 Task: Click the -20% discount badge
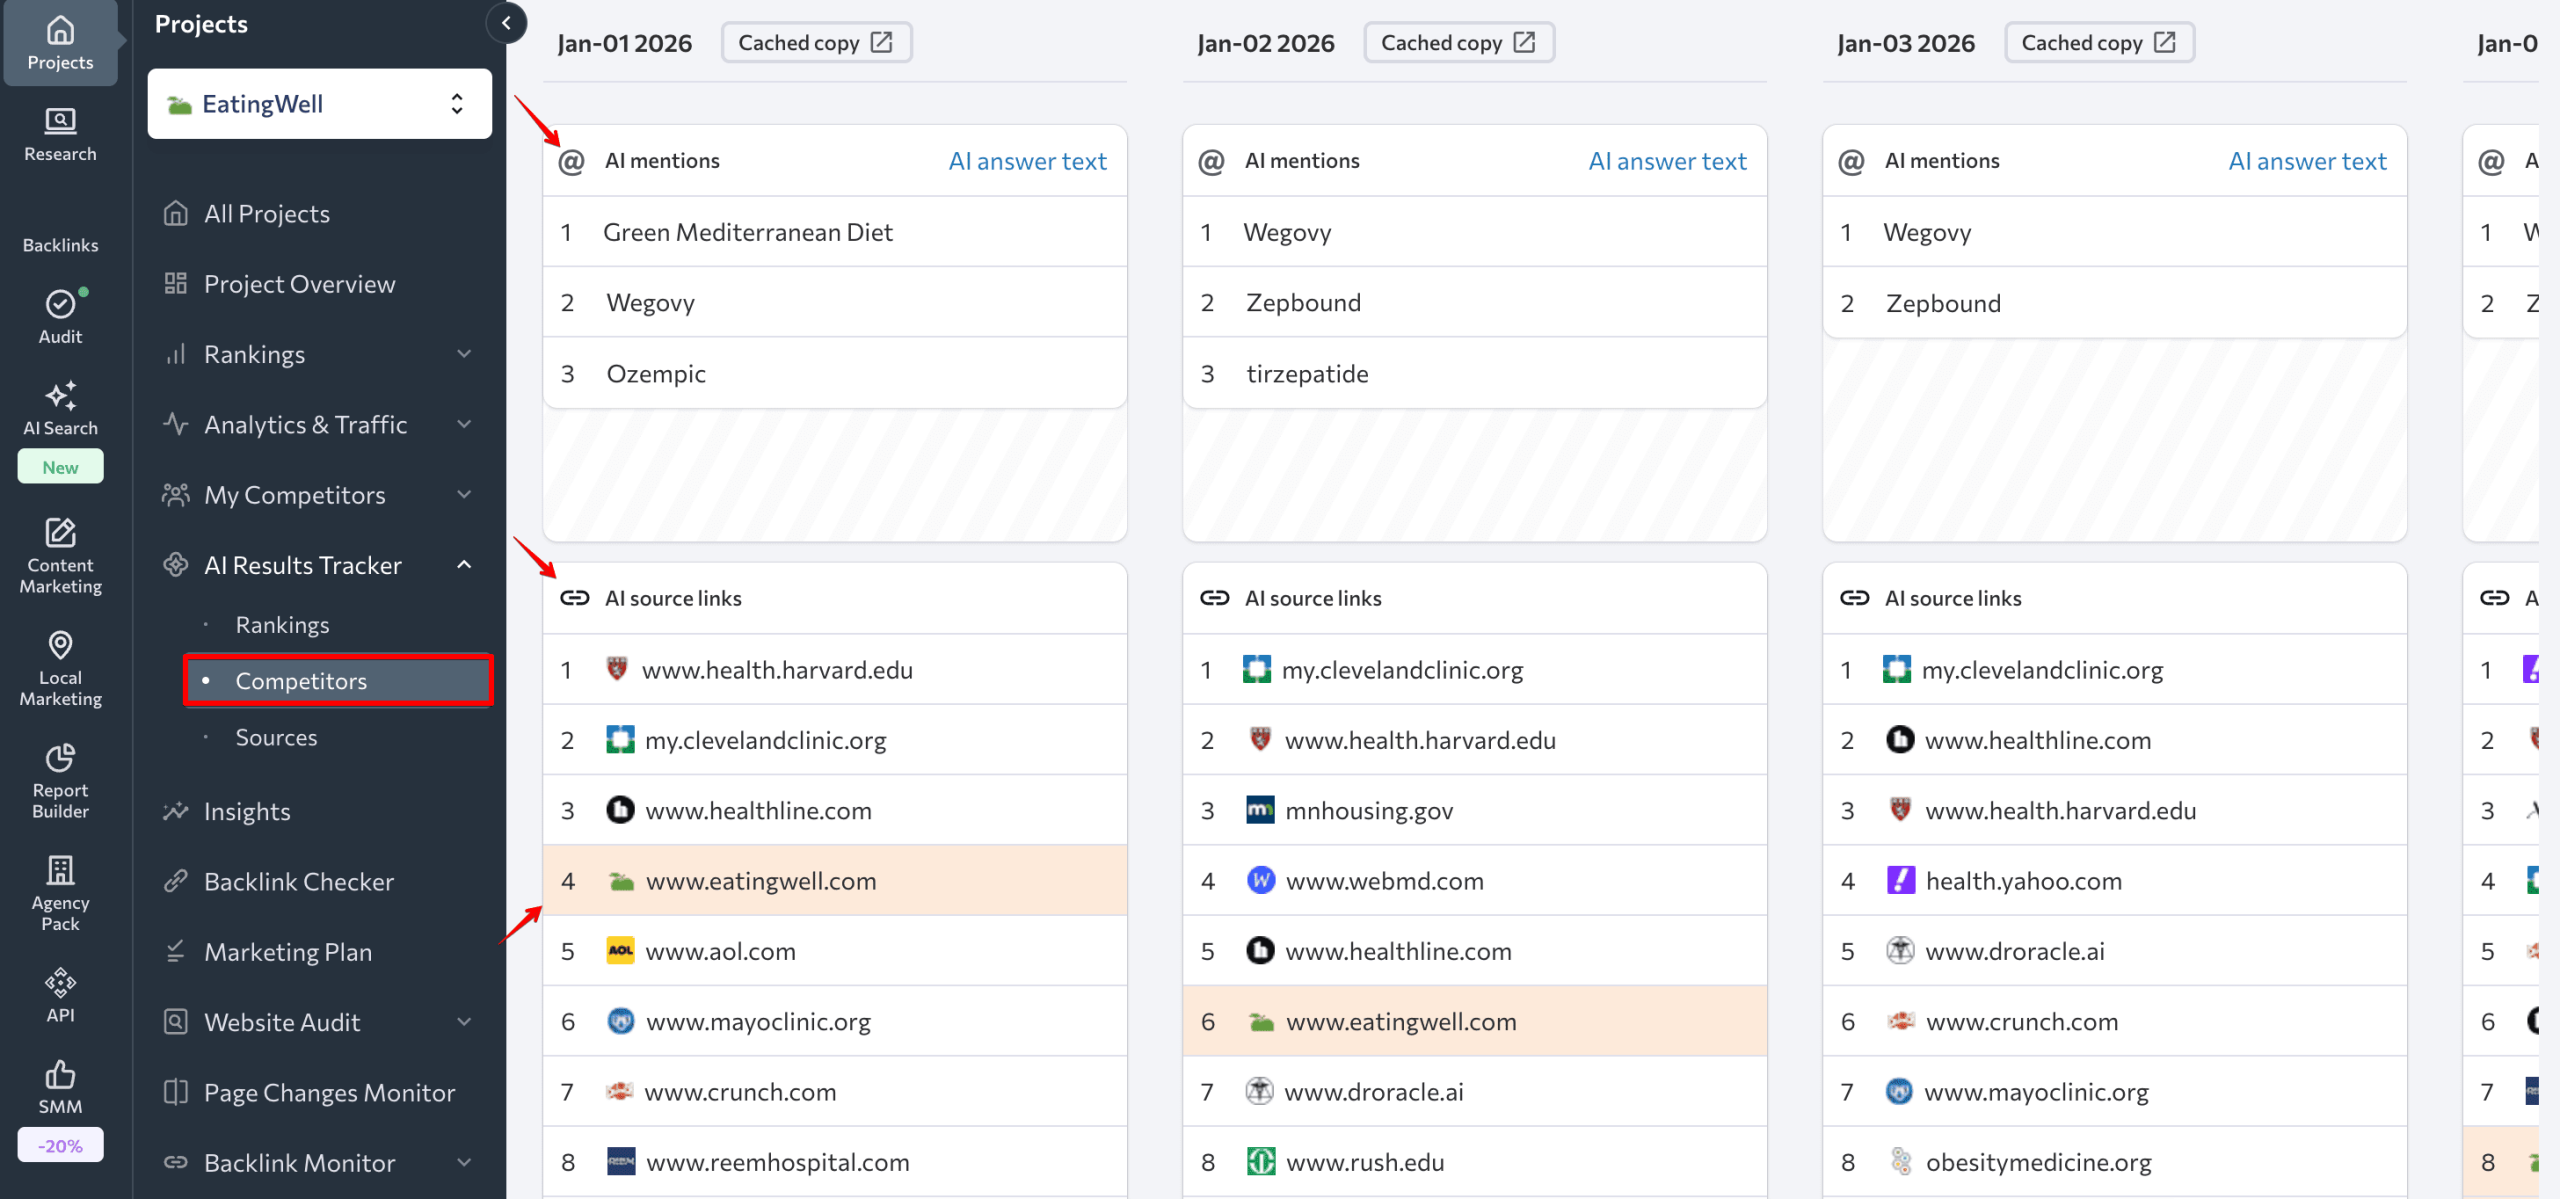click(60, 1144)
